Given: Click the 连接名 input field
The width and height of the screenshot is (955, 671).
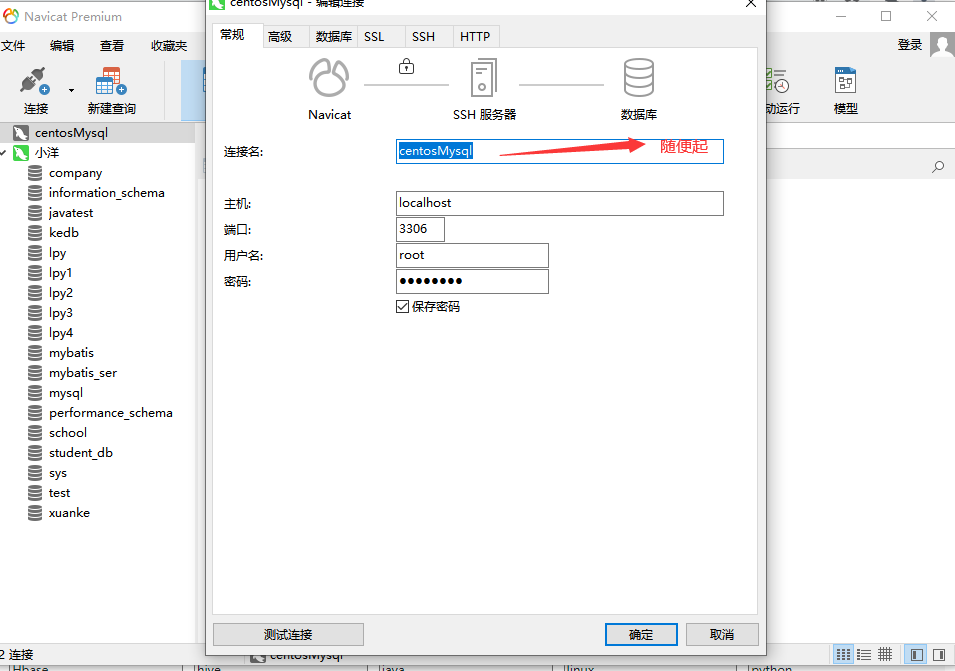Looking at the screenshot, I should [560, 151].
